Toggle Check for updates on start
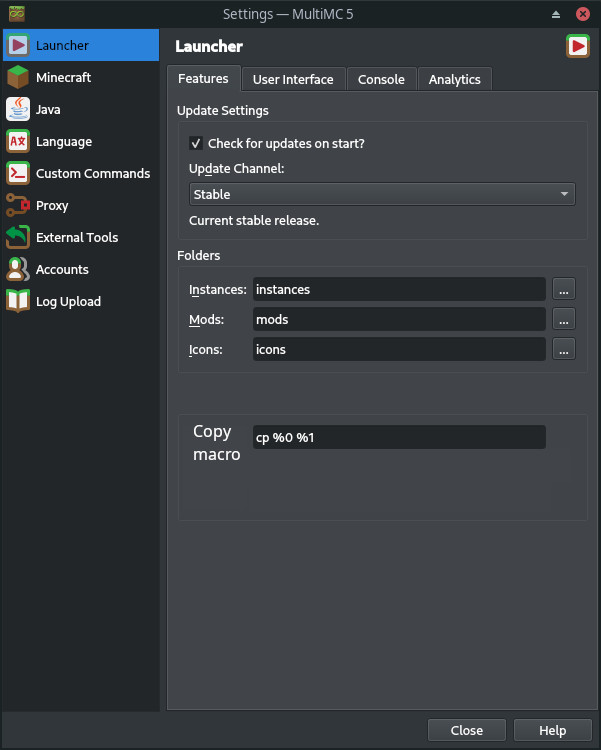Screen dimensions: 601x750 pyautogui.click(x=196, y=143)
